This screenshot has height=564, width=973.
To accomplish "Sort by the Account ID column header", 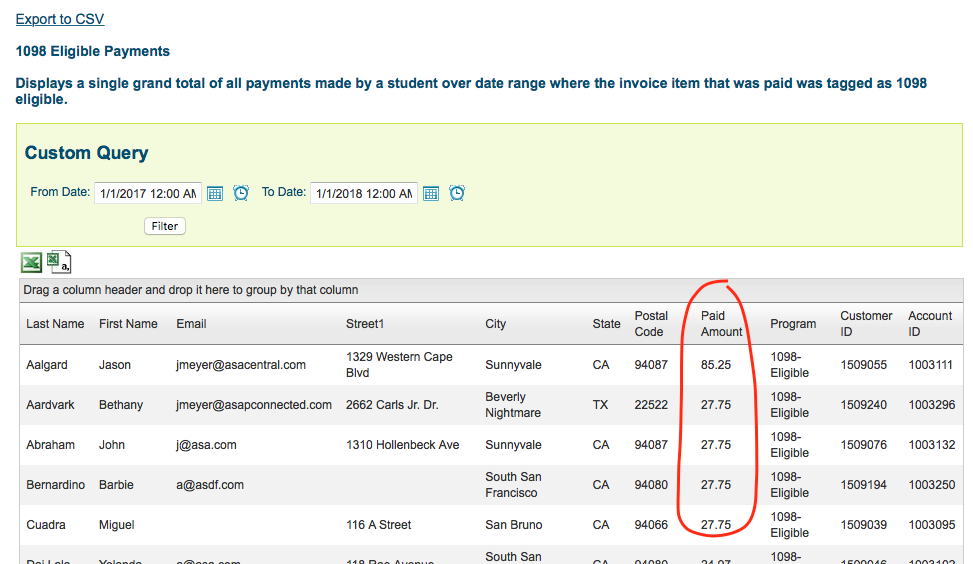I will tap(930, 324).
